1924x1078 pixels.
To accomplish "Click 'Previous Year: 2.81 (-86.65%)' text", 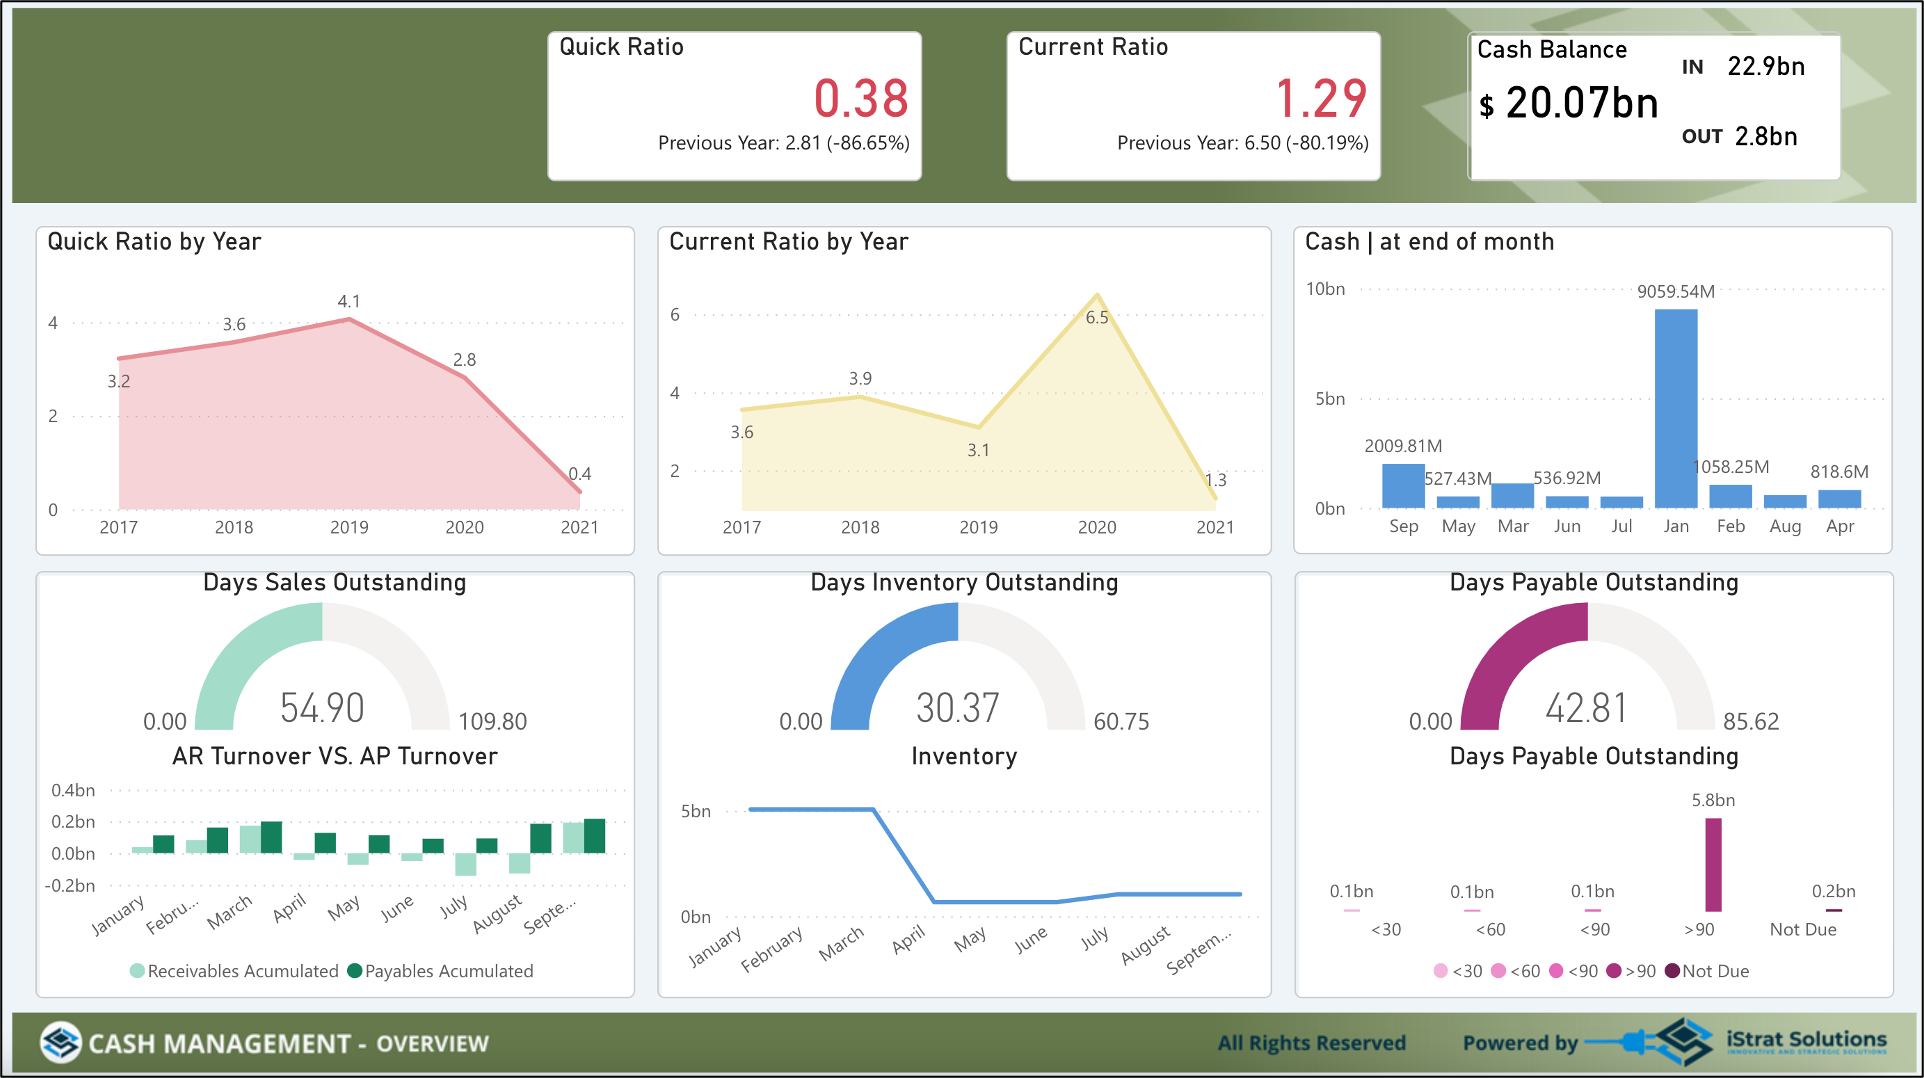I will (783, 143).
